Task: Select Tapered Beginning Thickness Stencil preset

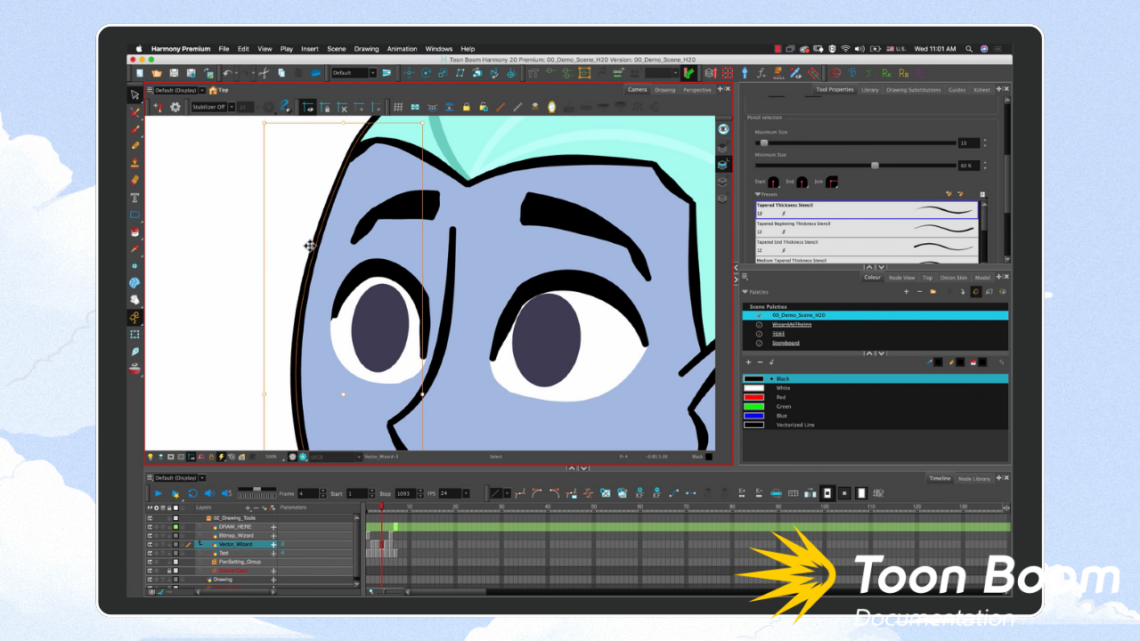Action: coord(867,228)
